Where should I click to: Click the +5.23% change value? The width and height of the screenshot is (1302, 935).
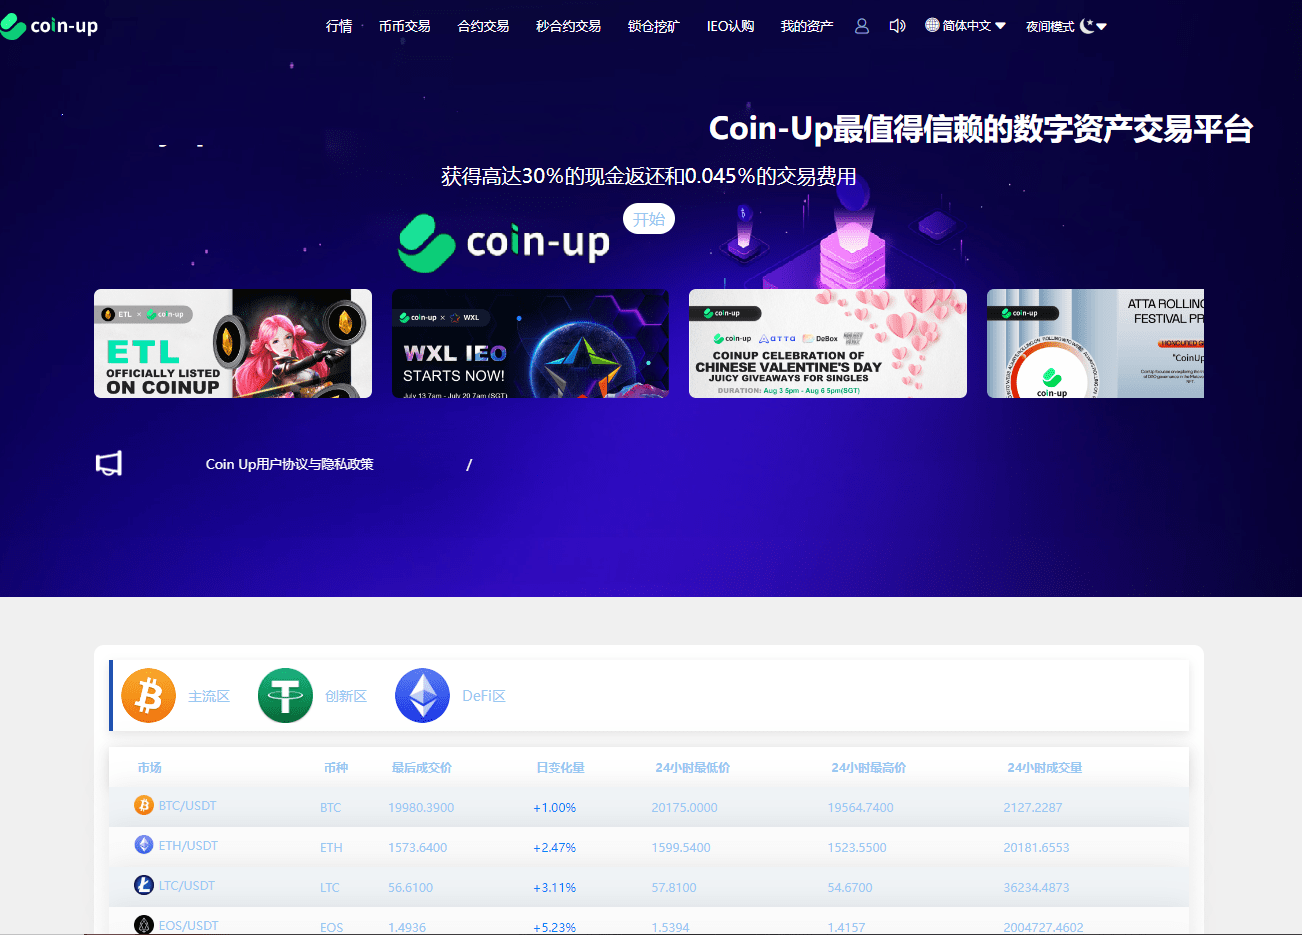click(x=554, y=927)
